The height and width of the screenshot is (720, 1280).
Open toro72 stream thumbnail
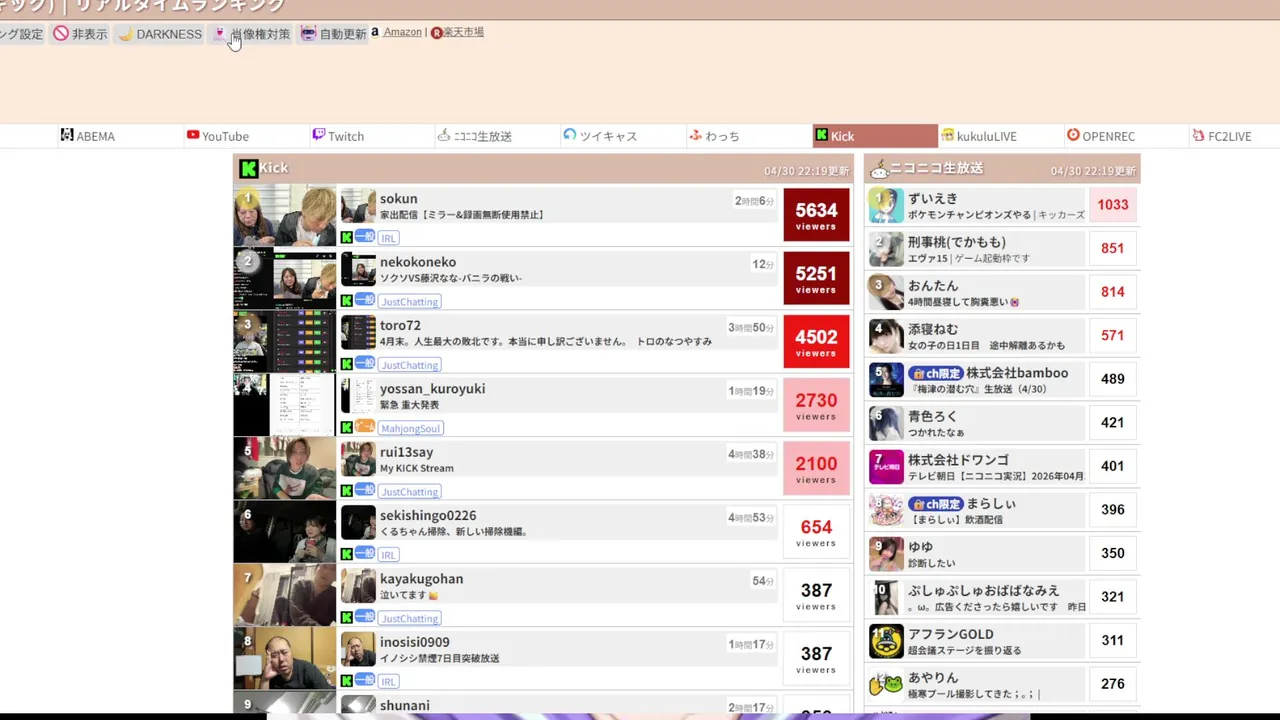285,341
